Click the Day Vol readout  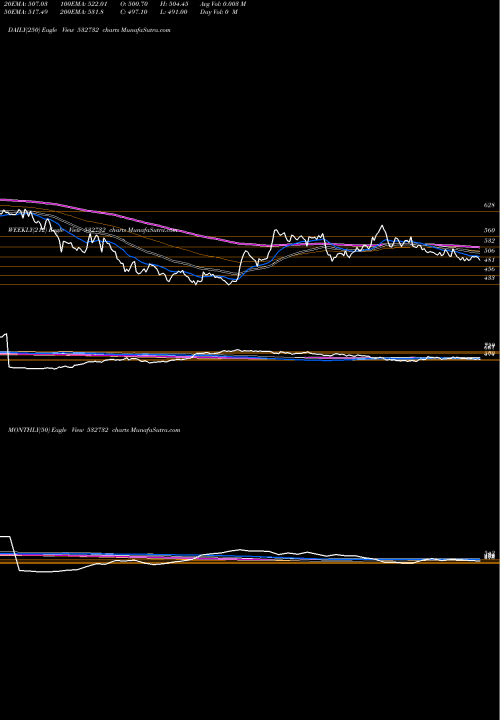(x=219, y=12)
